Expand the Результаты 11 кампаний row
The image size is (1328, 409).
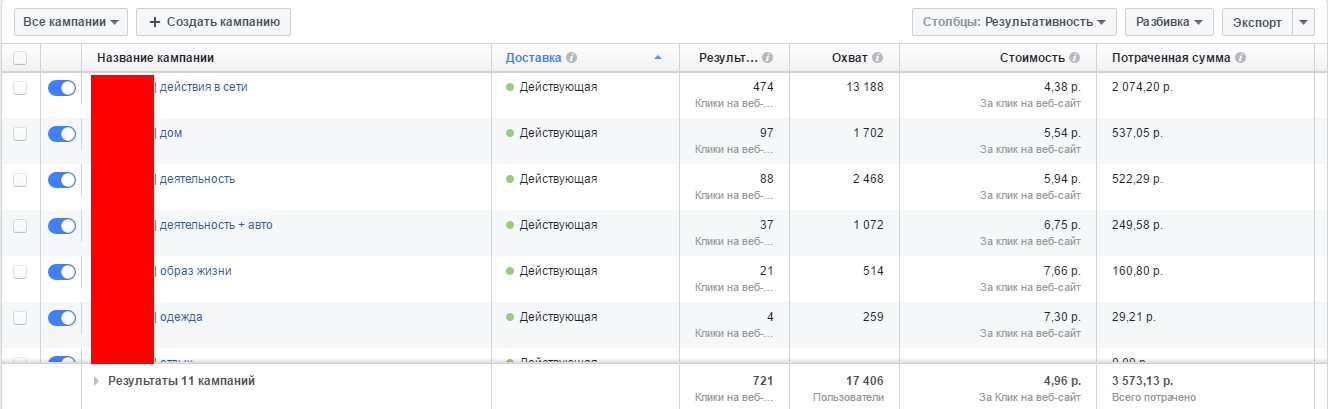tap(97, 381)
